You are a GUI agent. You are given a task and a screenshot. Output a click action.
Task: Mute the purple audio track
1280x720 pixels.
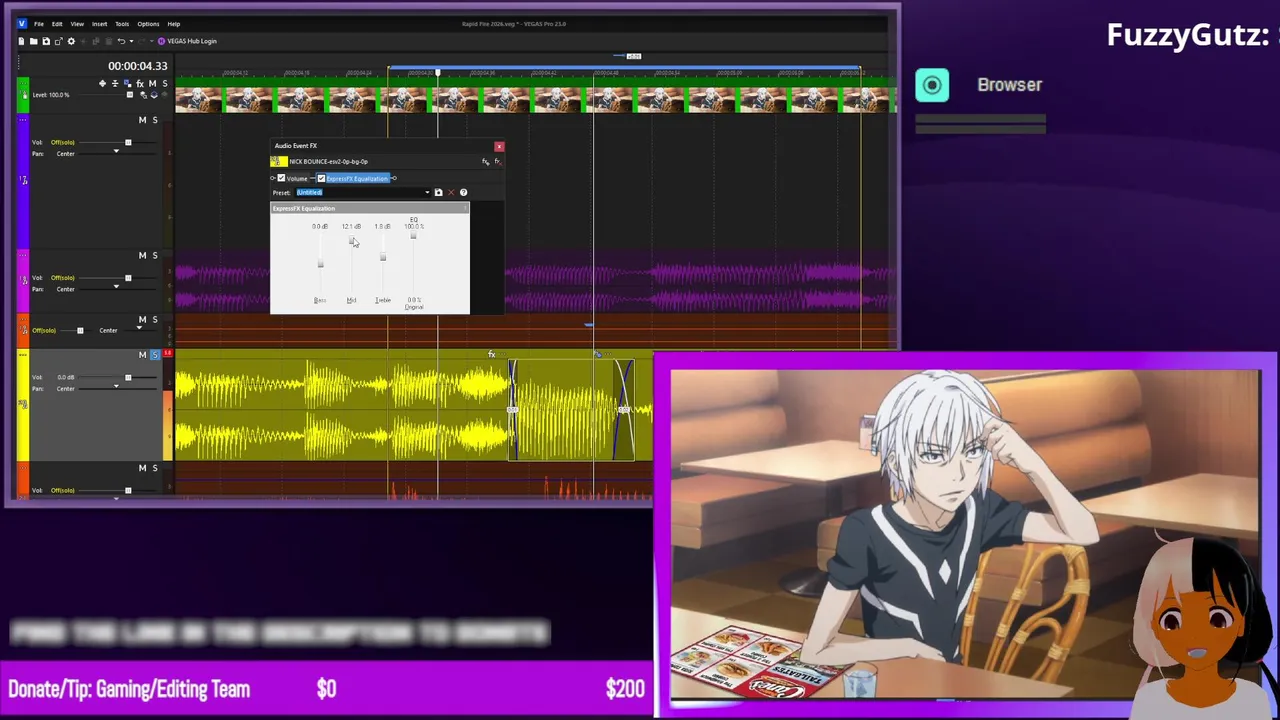[142, 120]
